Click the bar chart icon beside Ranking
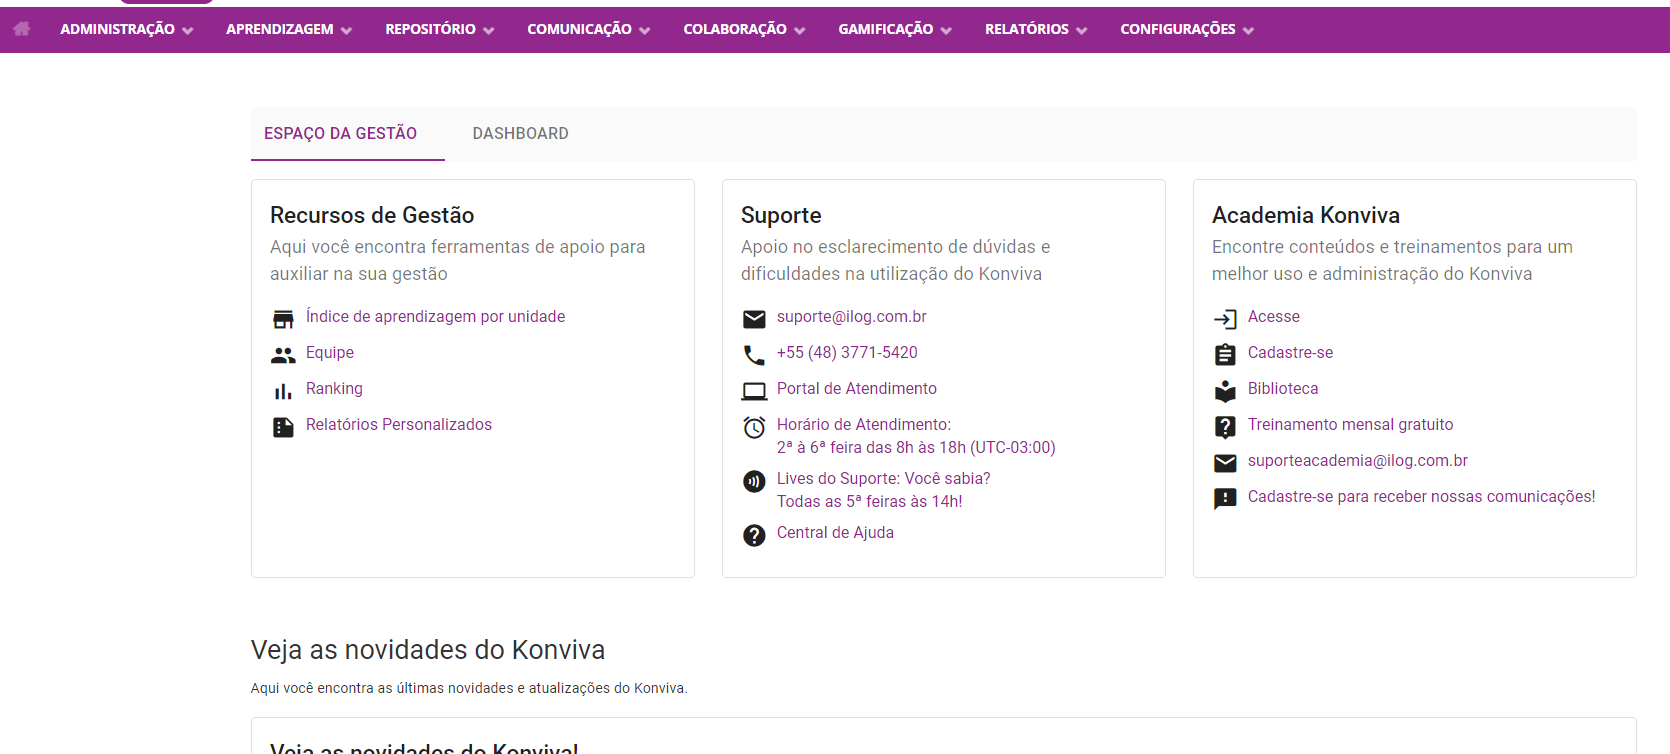 tap(283, 391)
